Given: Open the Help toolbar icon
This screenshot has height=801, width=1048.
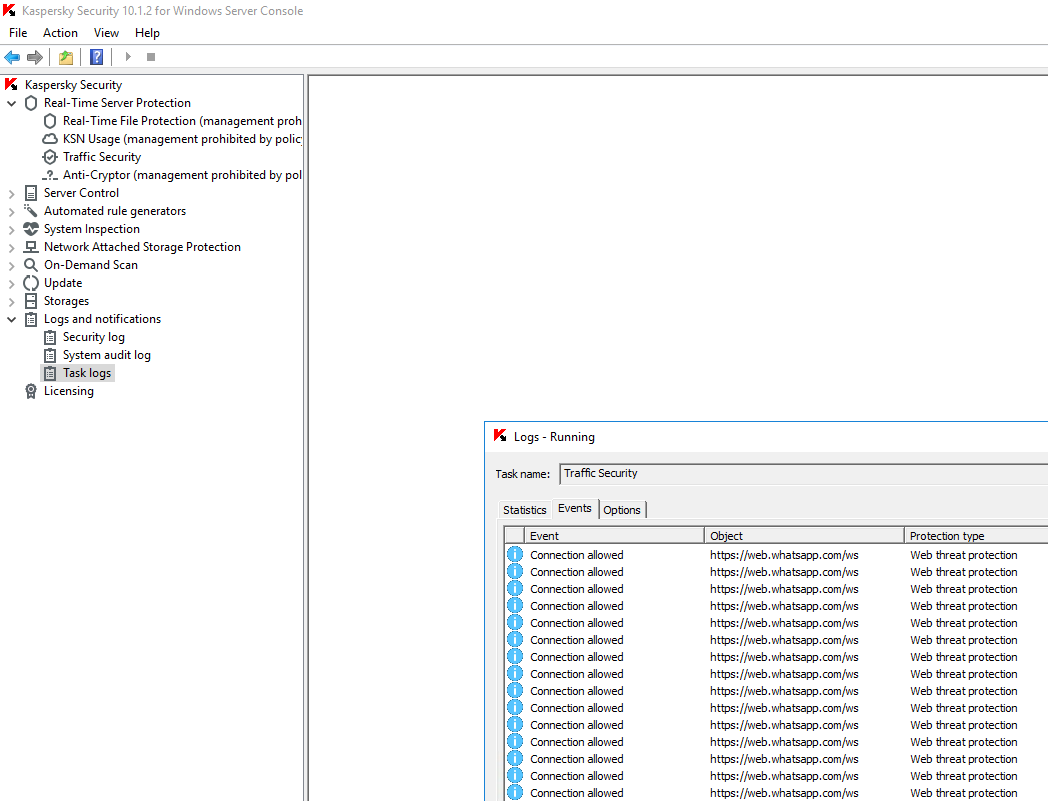Looking at the screenshot, I should click(x=97, y=58).
